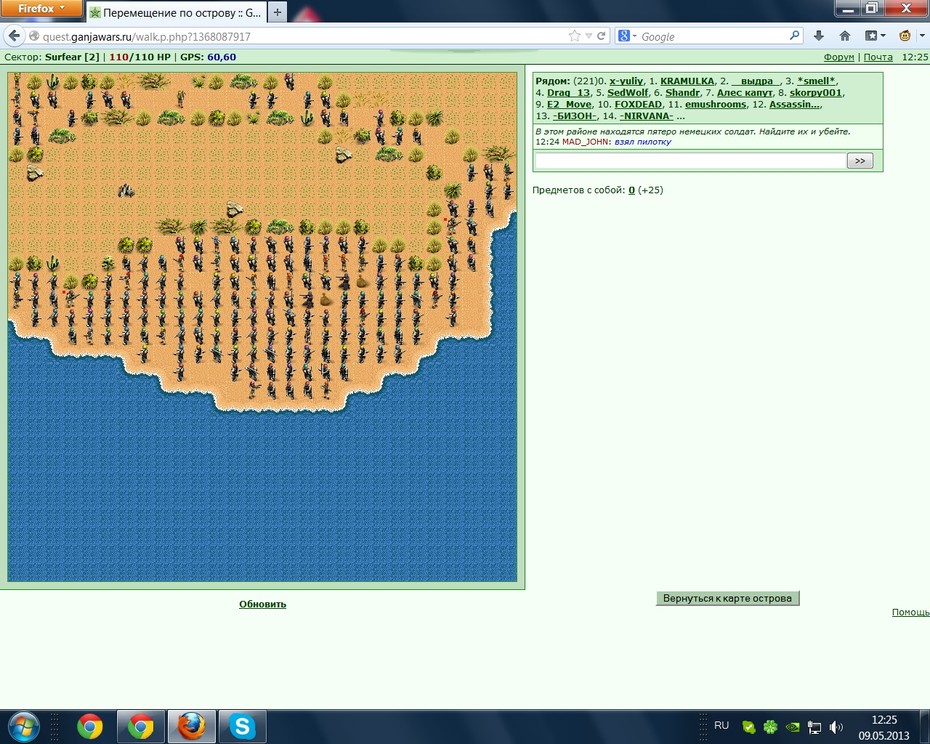The width and height of the screenshot is (930, 744).
Task: Reload the page with the refresh icon
Action: pyautogui.click(x=601, y=36)
